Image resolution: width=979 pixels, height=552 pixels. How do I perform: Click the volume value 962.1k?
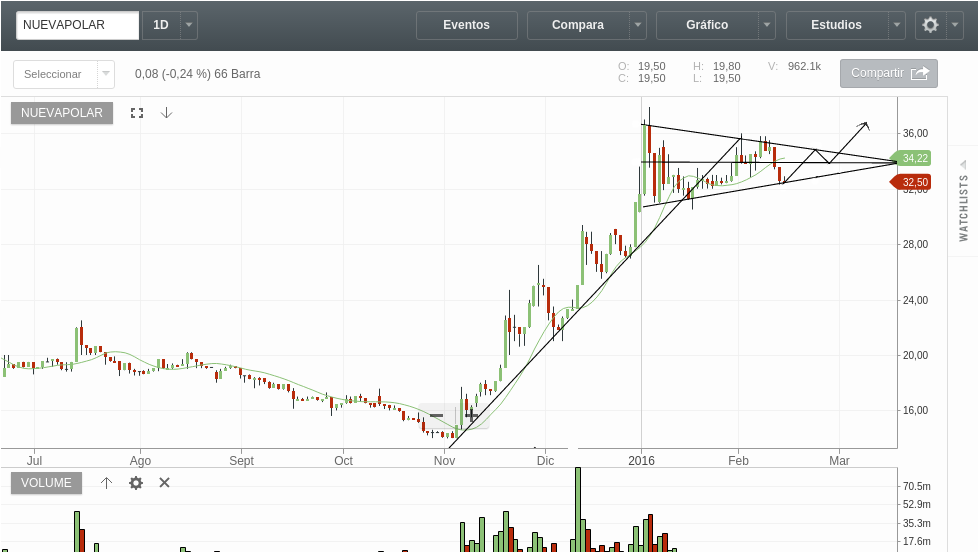[804, 66]
